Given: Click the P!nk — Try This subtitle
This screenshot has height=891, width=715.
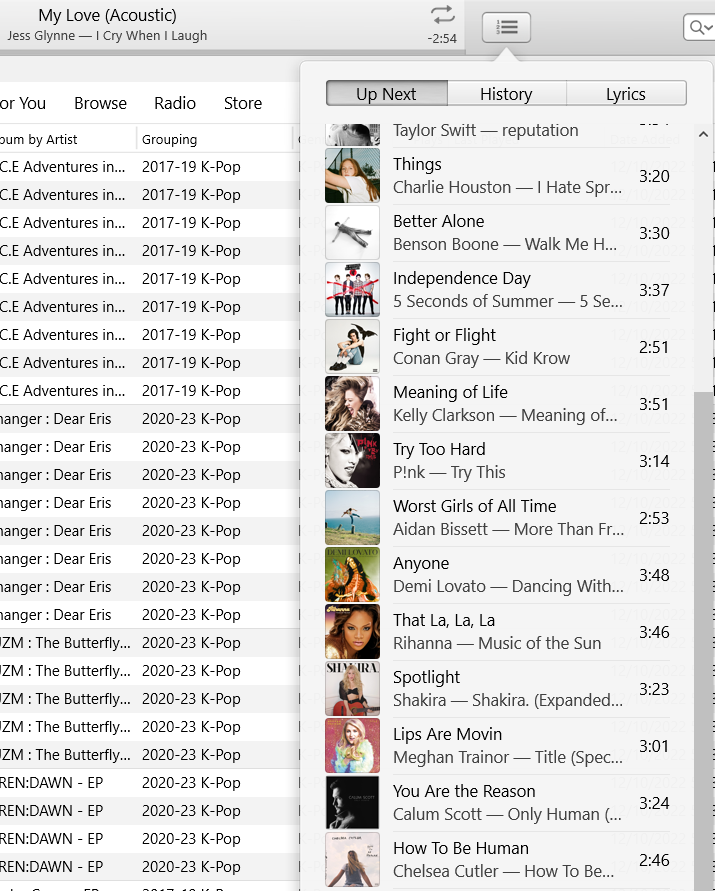Looking at the screenshot, I should click(x=449, y=473).
